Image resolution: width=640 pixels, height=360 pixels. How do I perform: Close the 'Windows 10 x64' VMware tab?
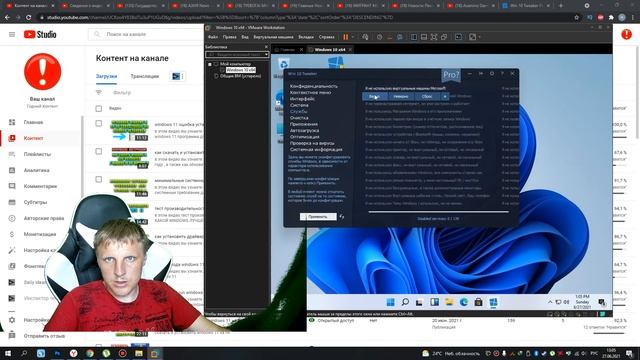[350, 50]
